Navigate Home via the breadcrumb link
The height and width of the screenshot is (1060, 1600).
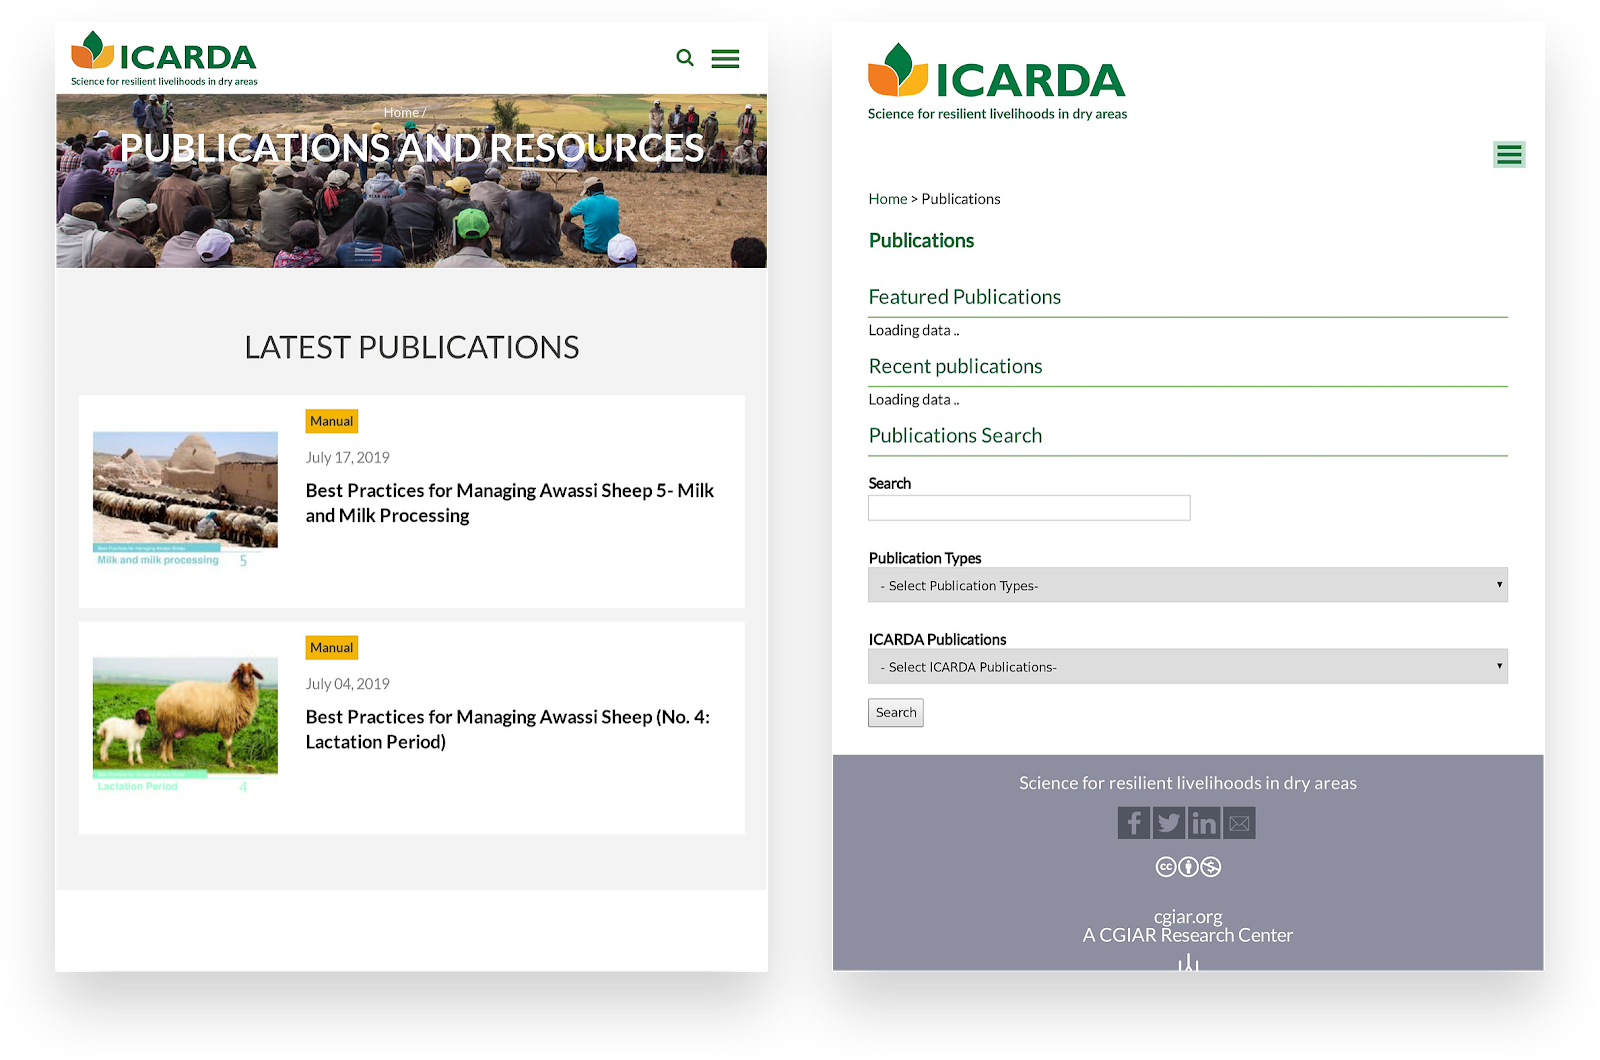[887, 198]
